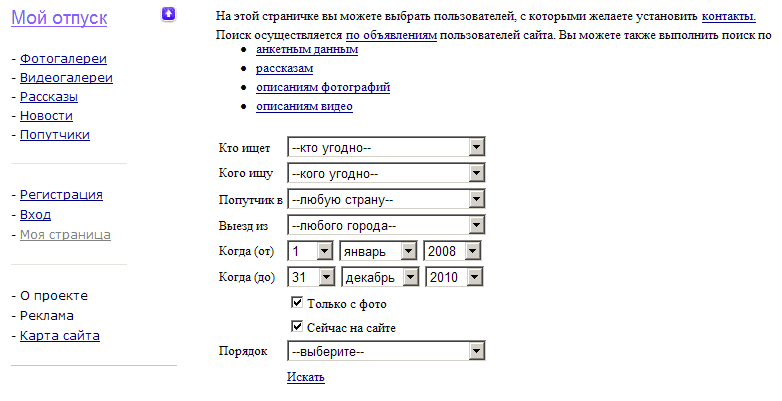The image size is (782, 401).
Task: Expand the Выезд из city dropdown
Action: [x=386, y=225]
